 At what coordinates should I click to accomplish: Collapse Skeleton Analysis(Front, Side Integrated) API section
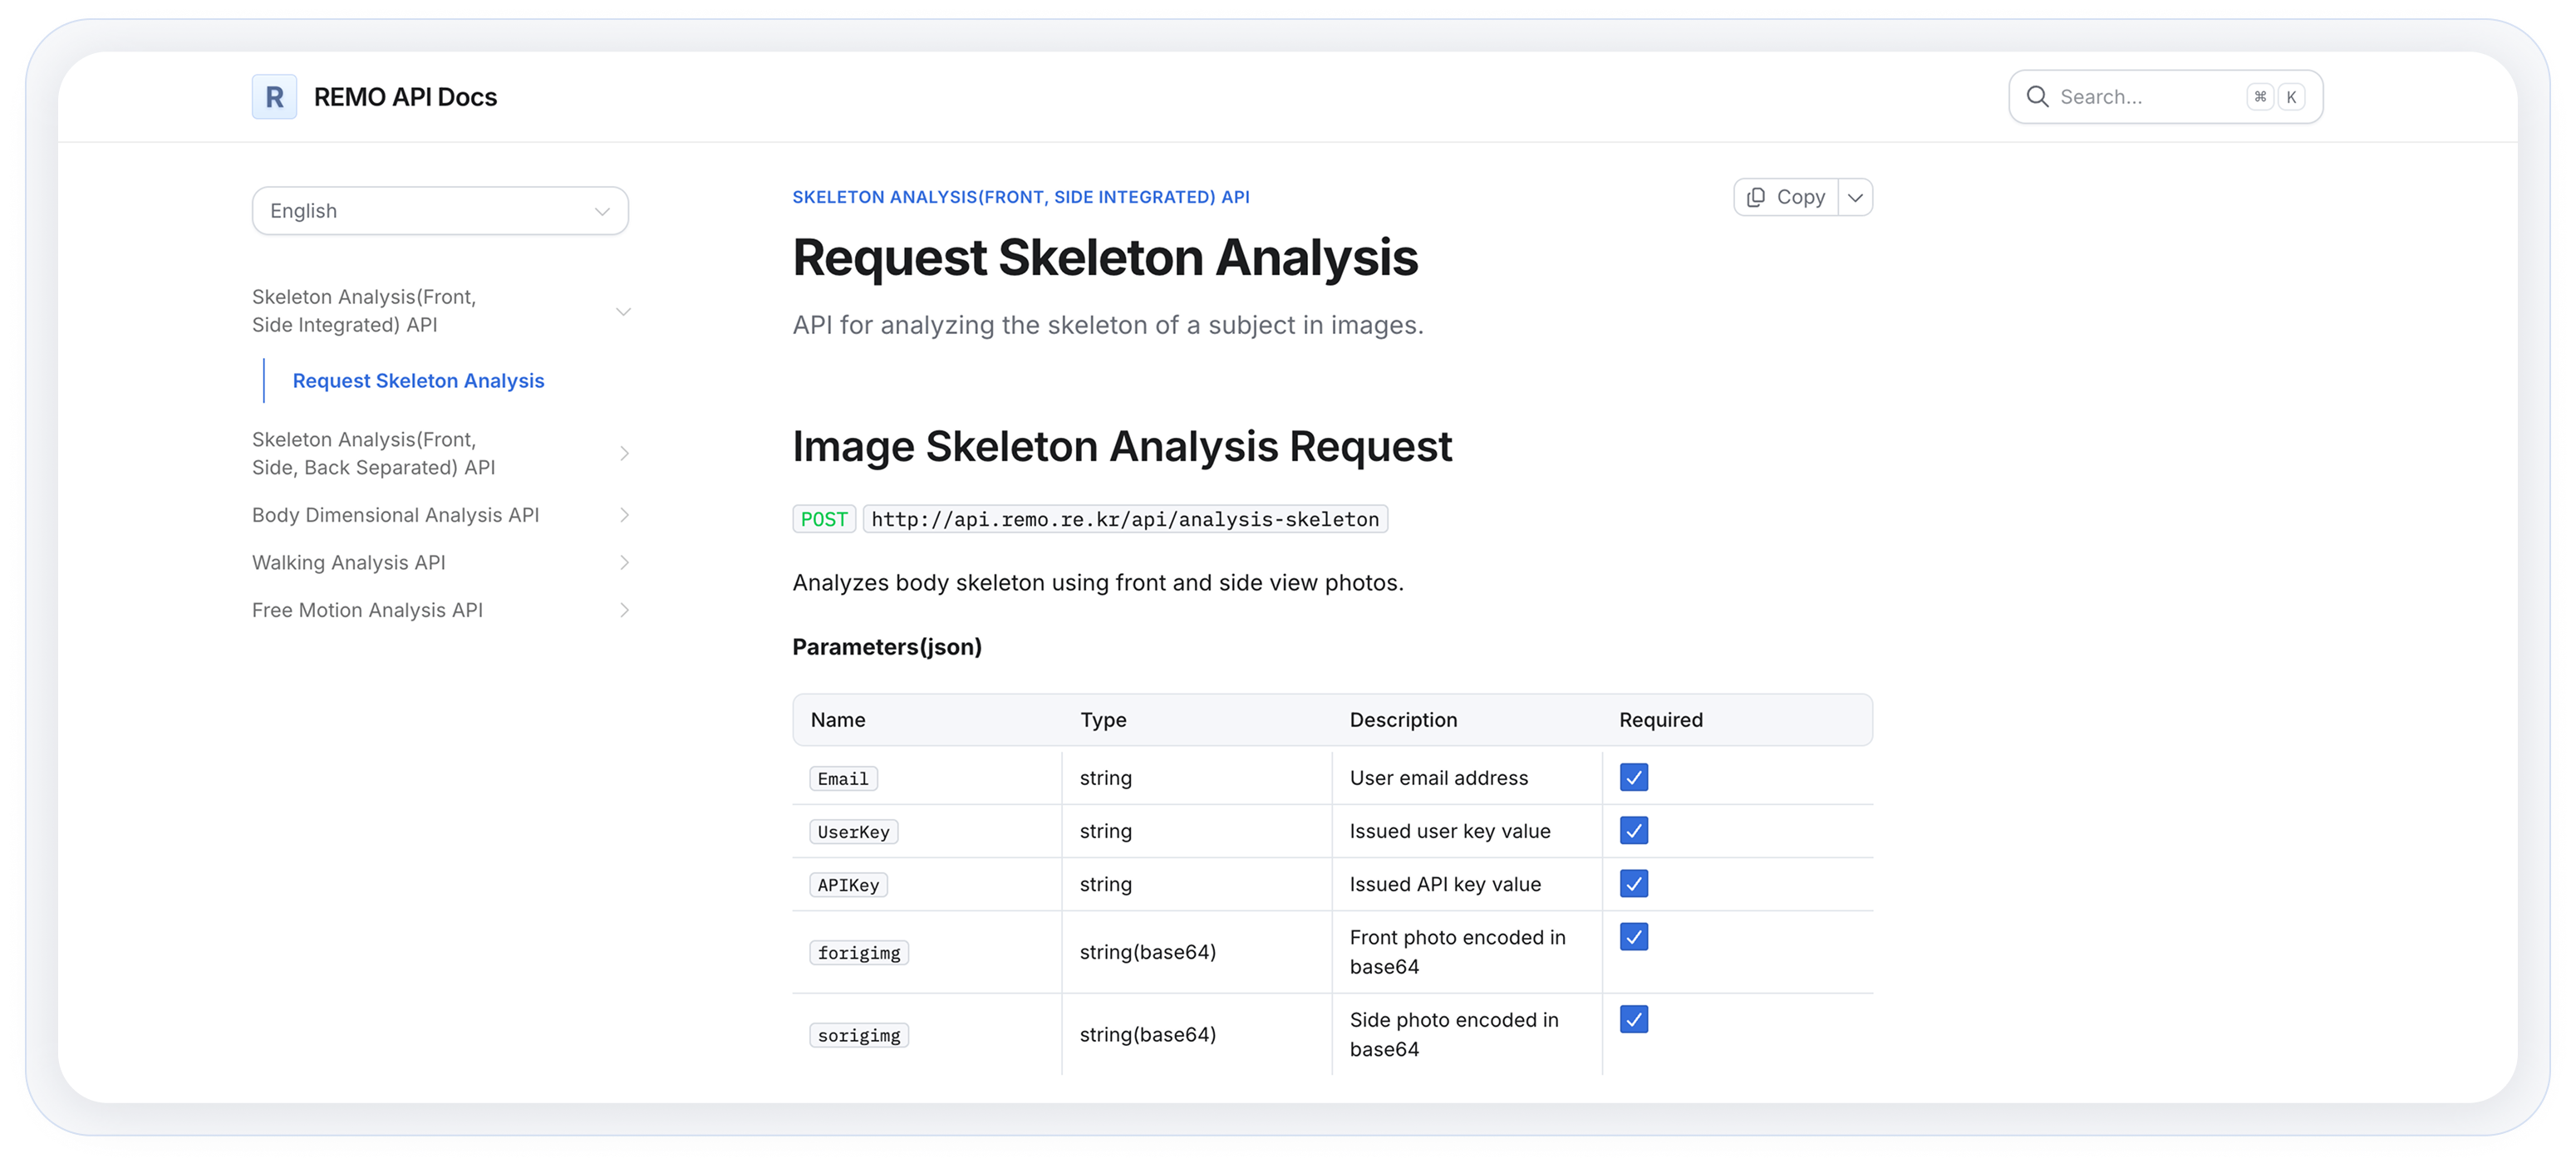click(623, 311)
